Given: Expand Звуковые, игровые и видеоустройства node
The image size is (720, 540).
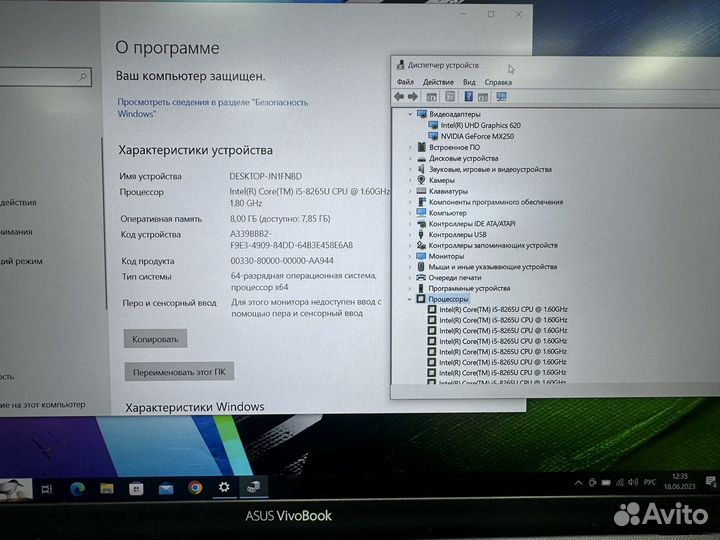Looking at the screenshot, I should point(410,169).
